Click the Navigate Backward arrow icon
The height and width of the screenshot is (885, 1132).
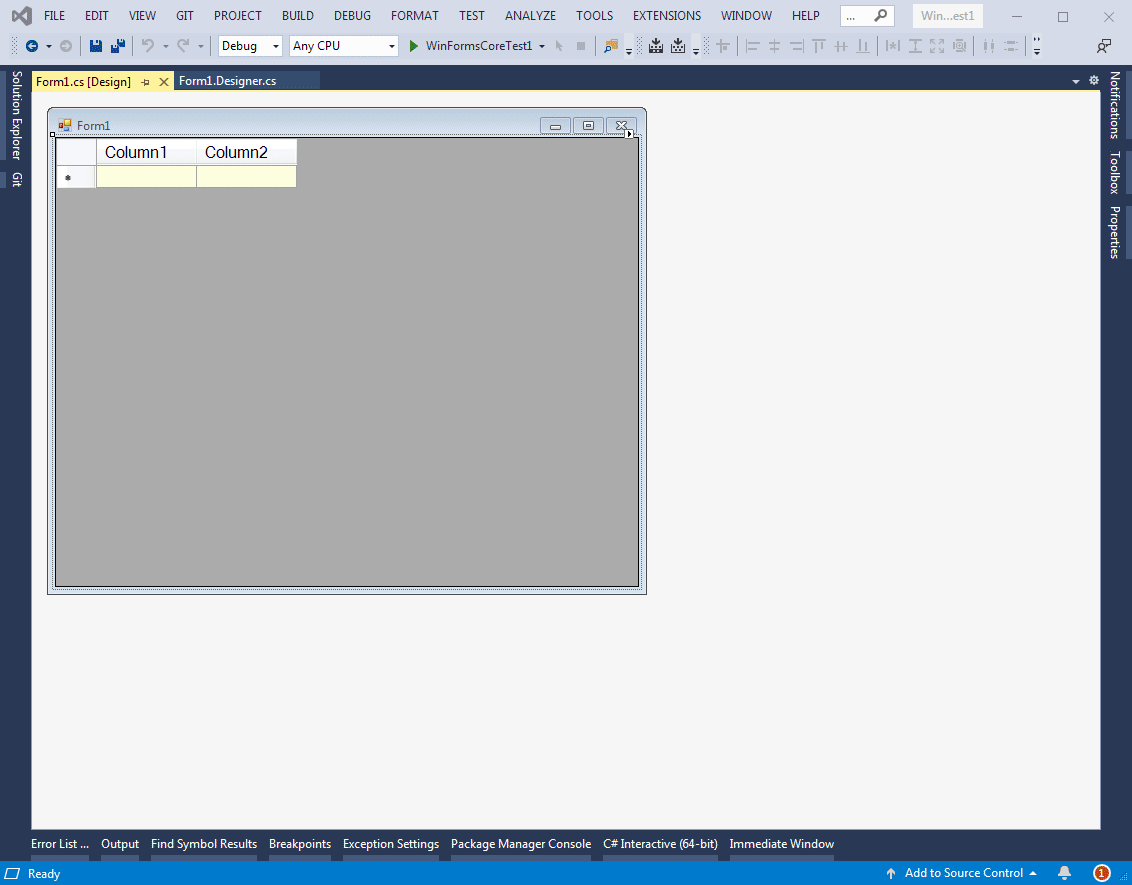point(31,45)
